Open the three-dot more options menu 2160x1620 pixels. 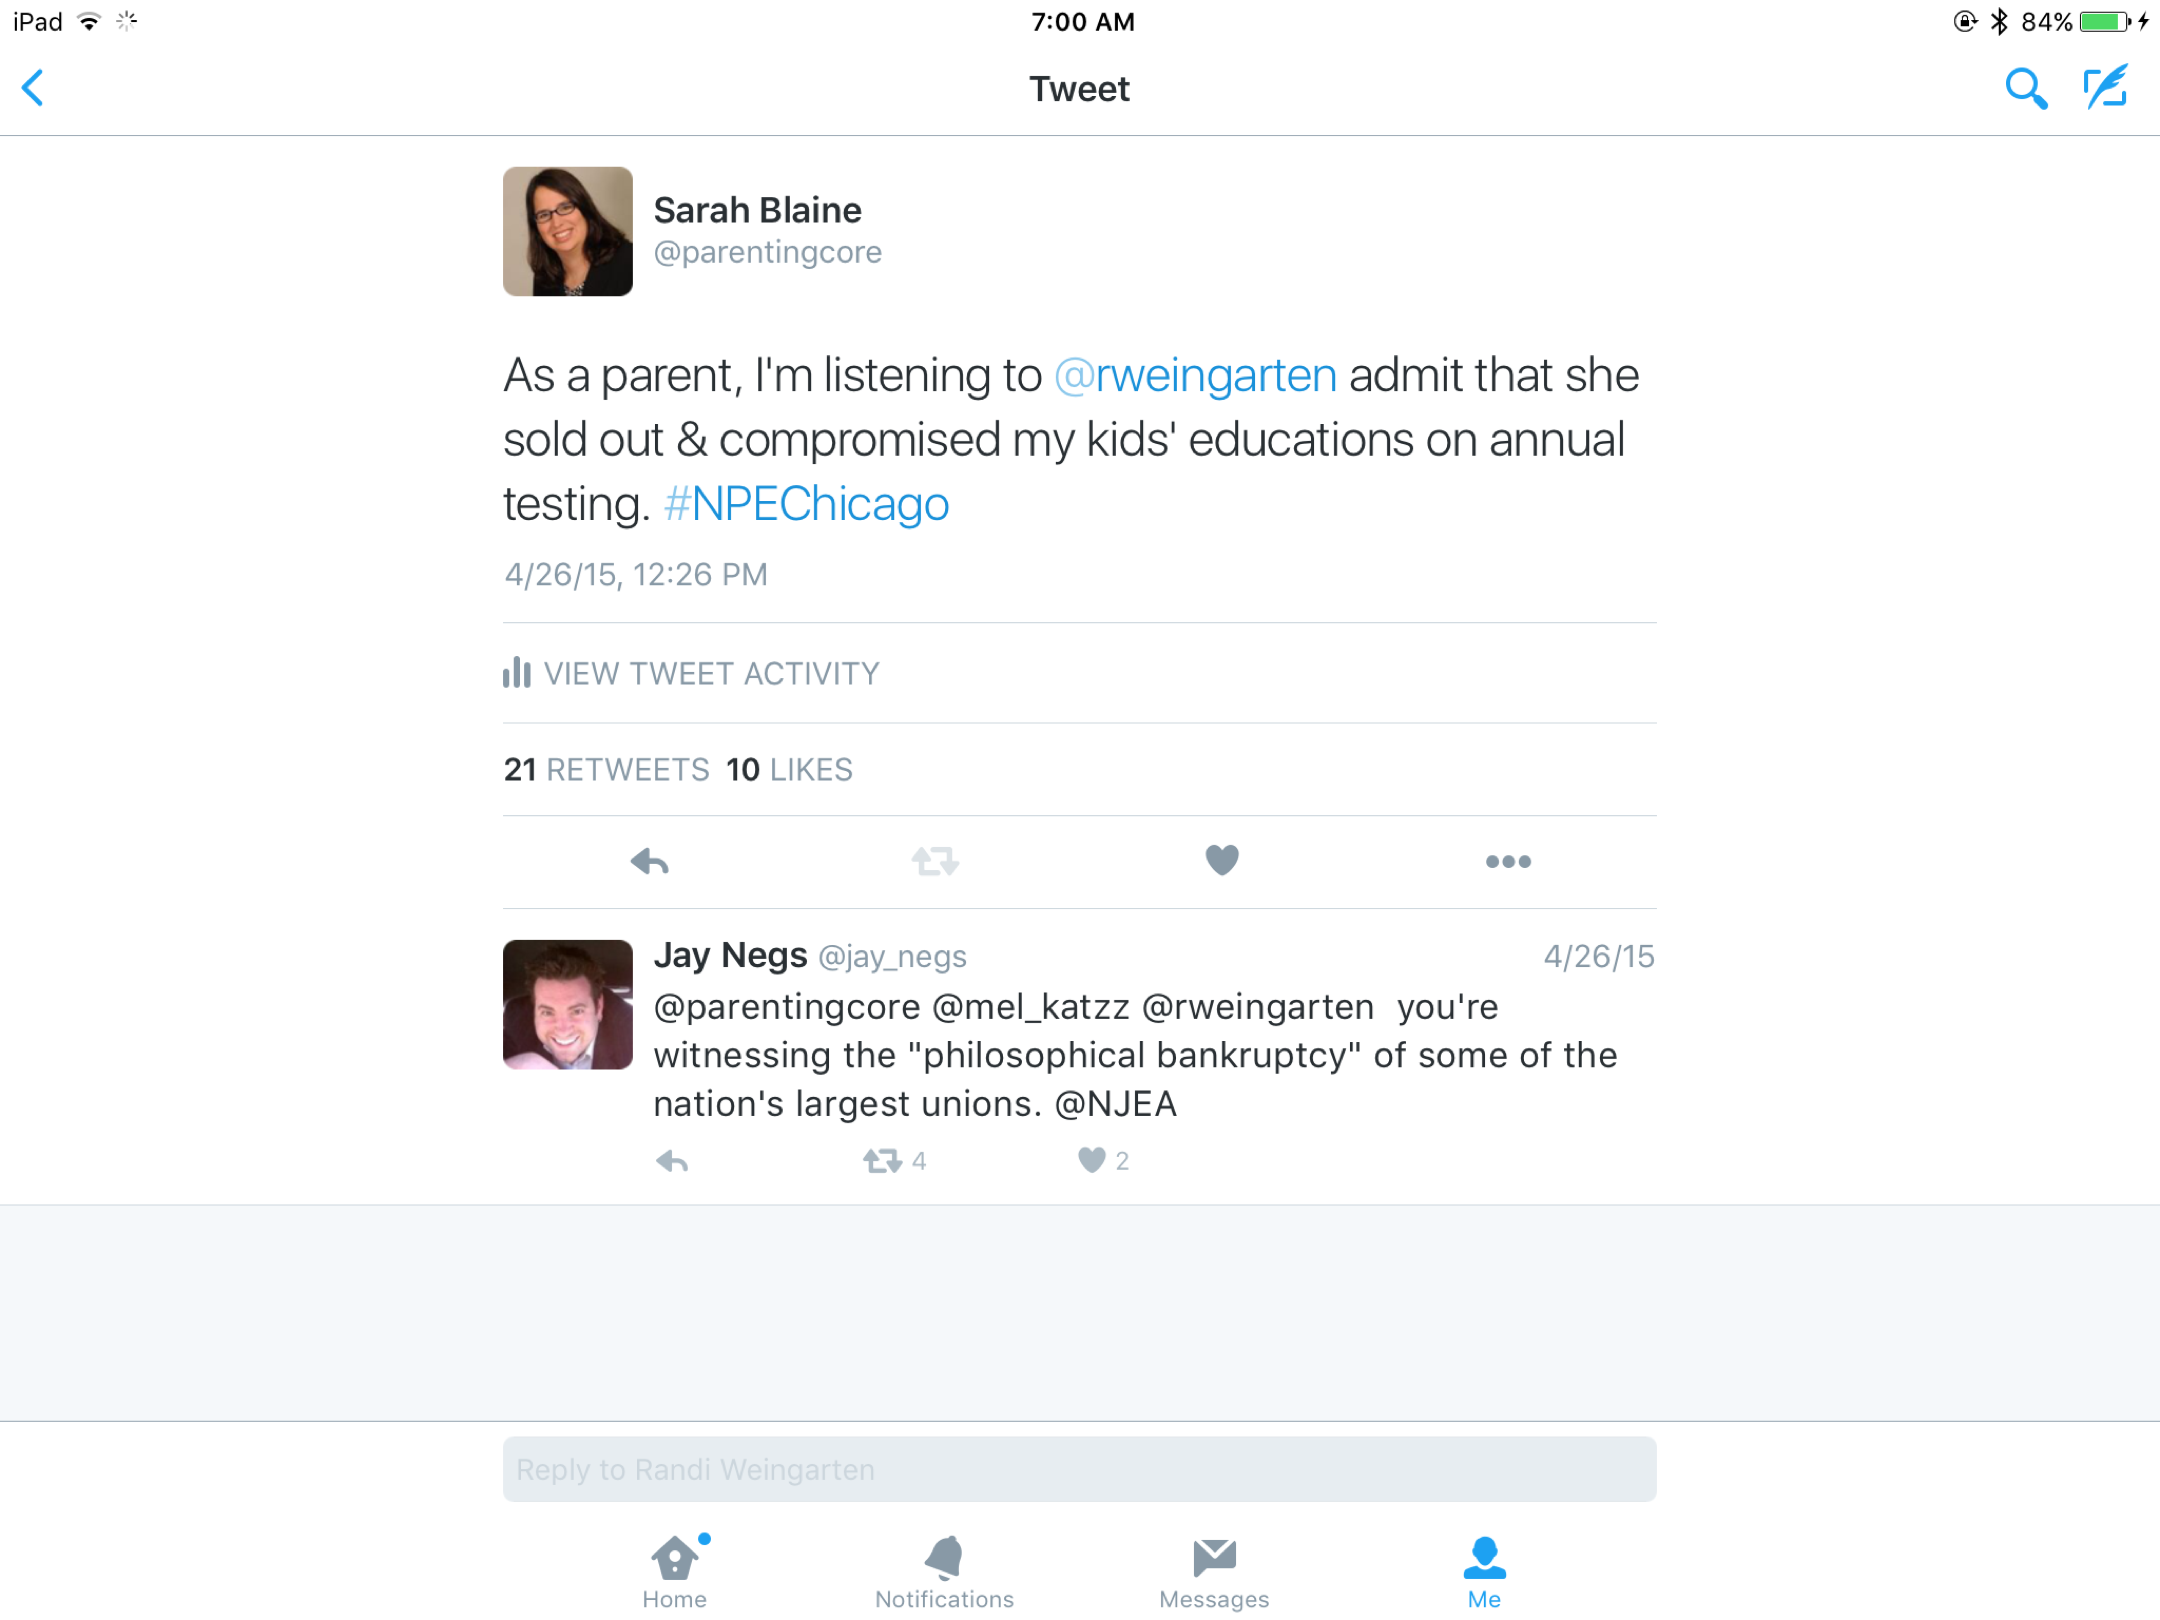point(1508,861)
